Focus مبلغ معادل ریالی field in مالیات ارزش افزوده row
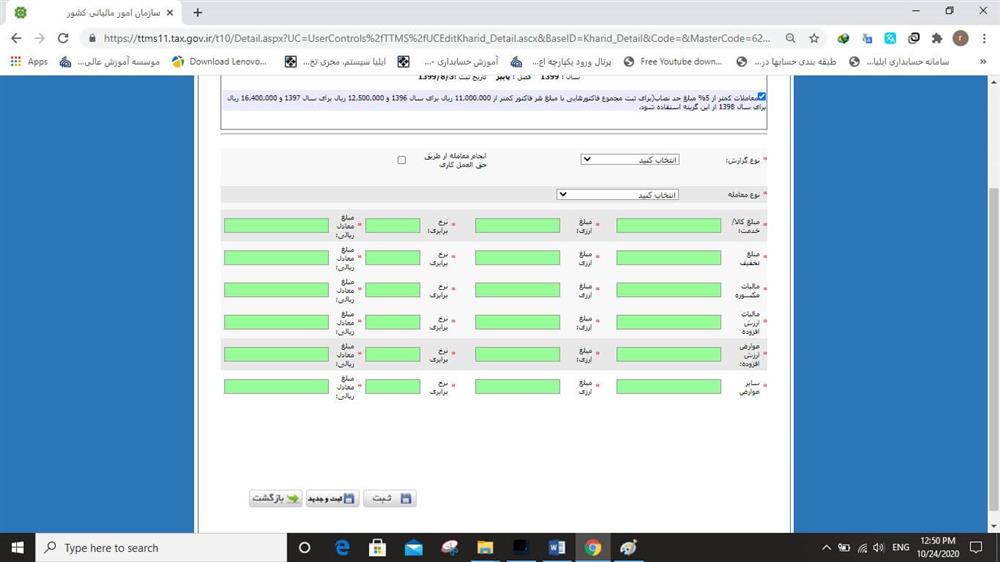Image resolution: width=1000 pixels, height=562 pixels. point(276,322)
